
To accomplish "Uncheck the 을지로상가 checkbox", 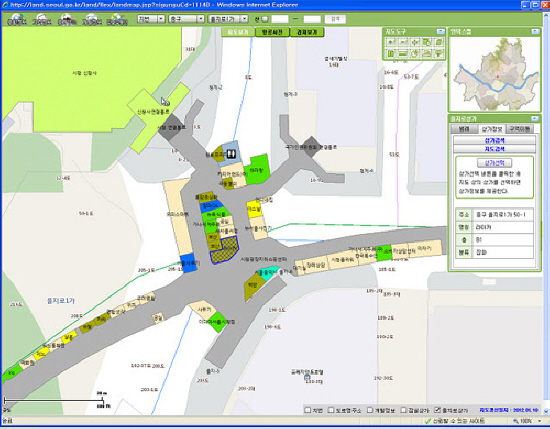I will pos(437,410).
